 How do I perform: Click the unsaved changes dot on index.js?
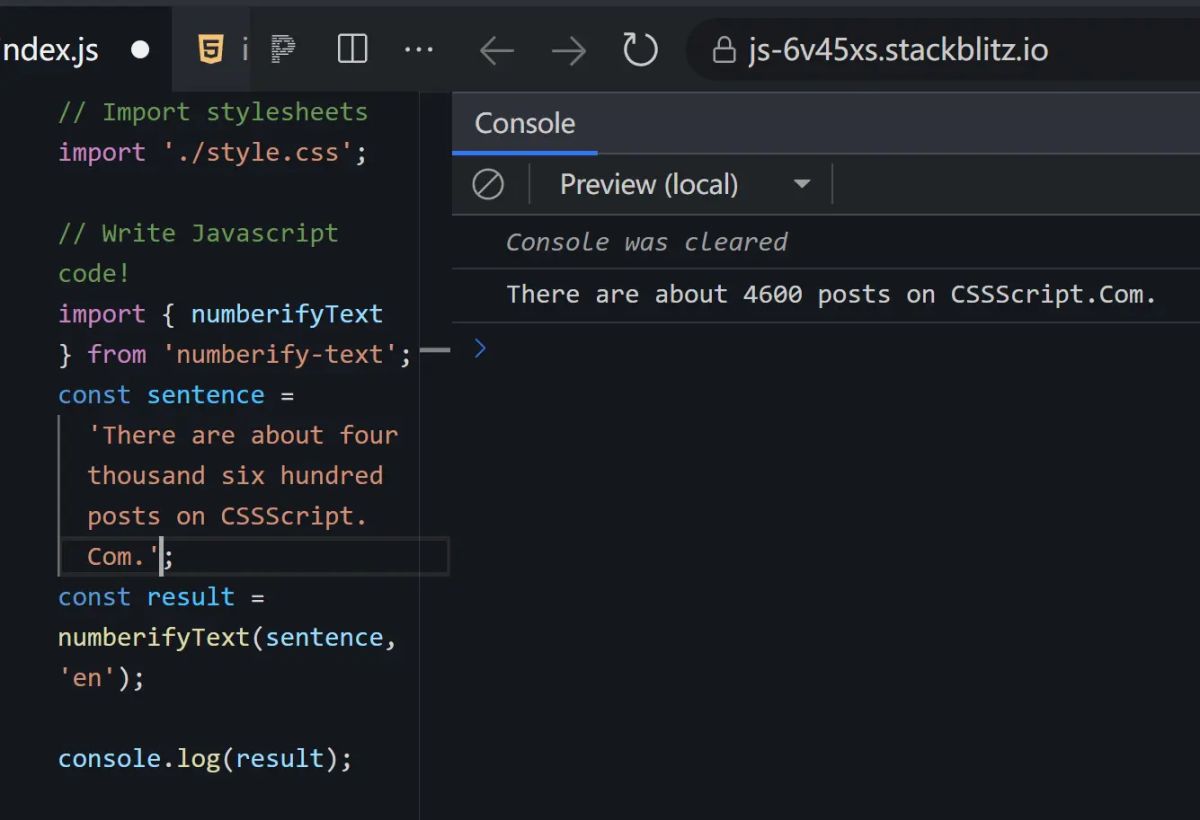click(139, 48)
